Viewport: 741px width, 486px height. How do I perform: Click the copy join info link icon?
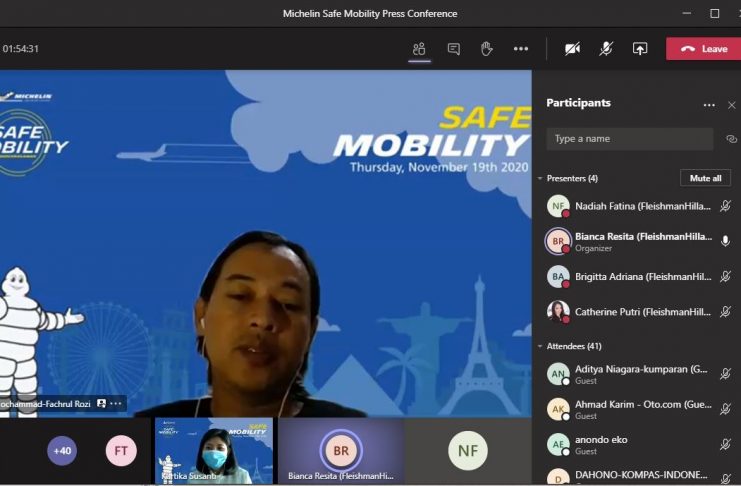pyautogui.click(x=731, y=139)
